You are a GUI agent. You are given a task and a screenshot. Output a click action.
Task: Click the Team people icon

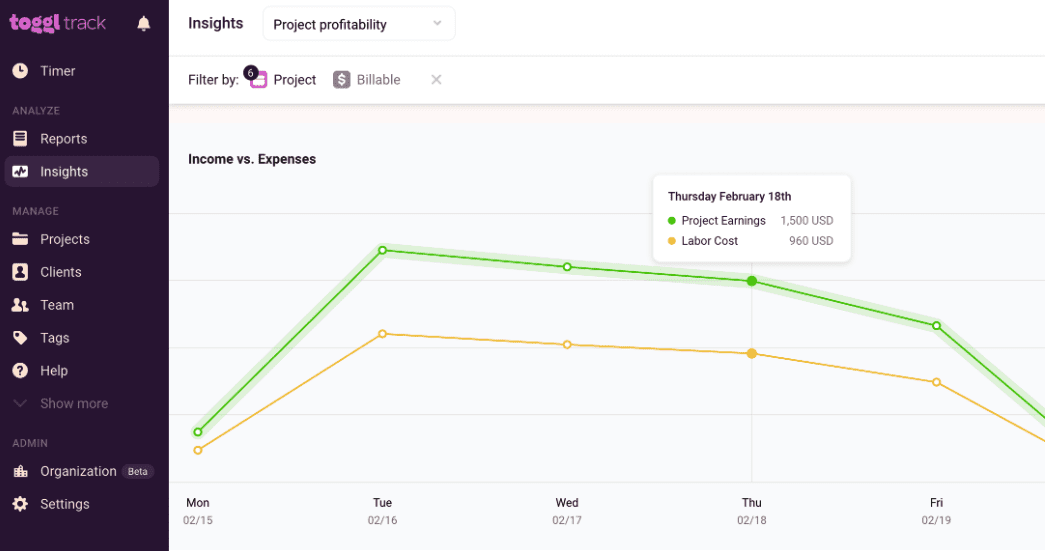[x=20, y=305]
